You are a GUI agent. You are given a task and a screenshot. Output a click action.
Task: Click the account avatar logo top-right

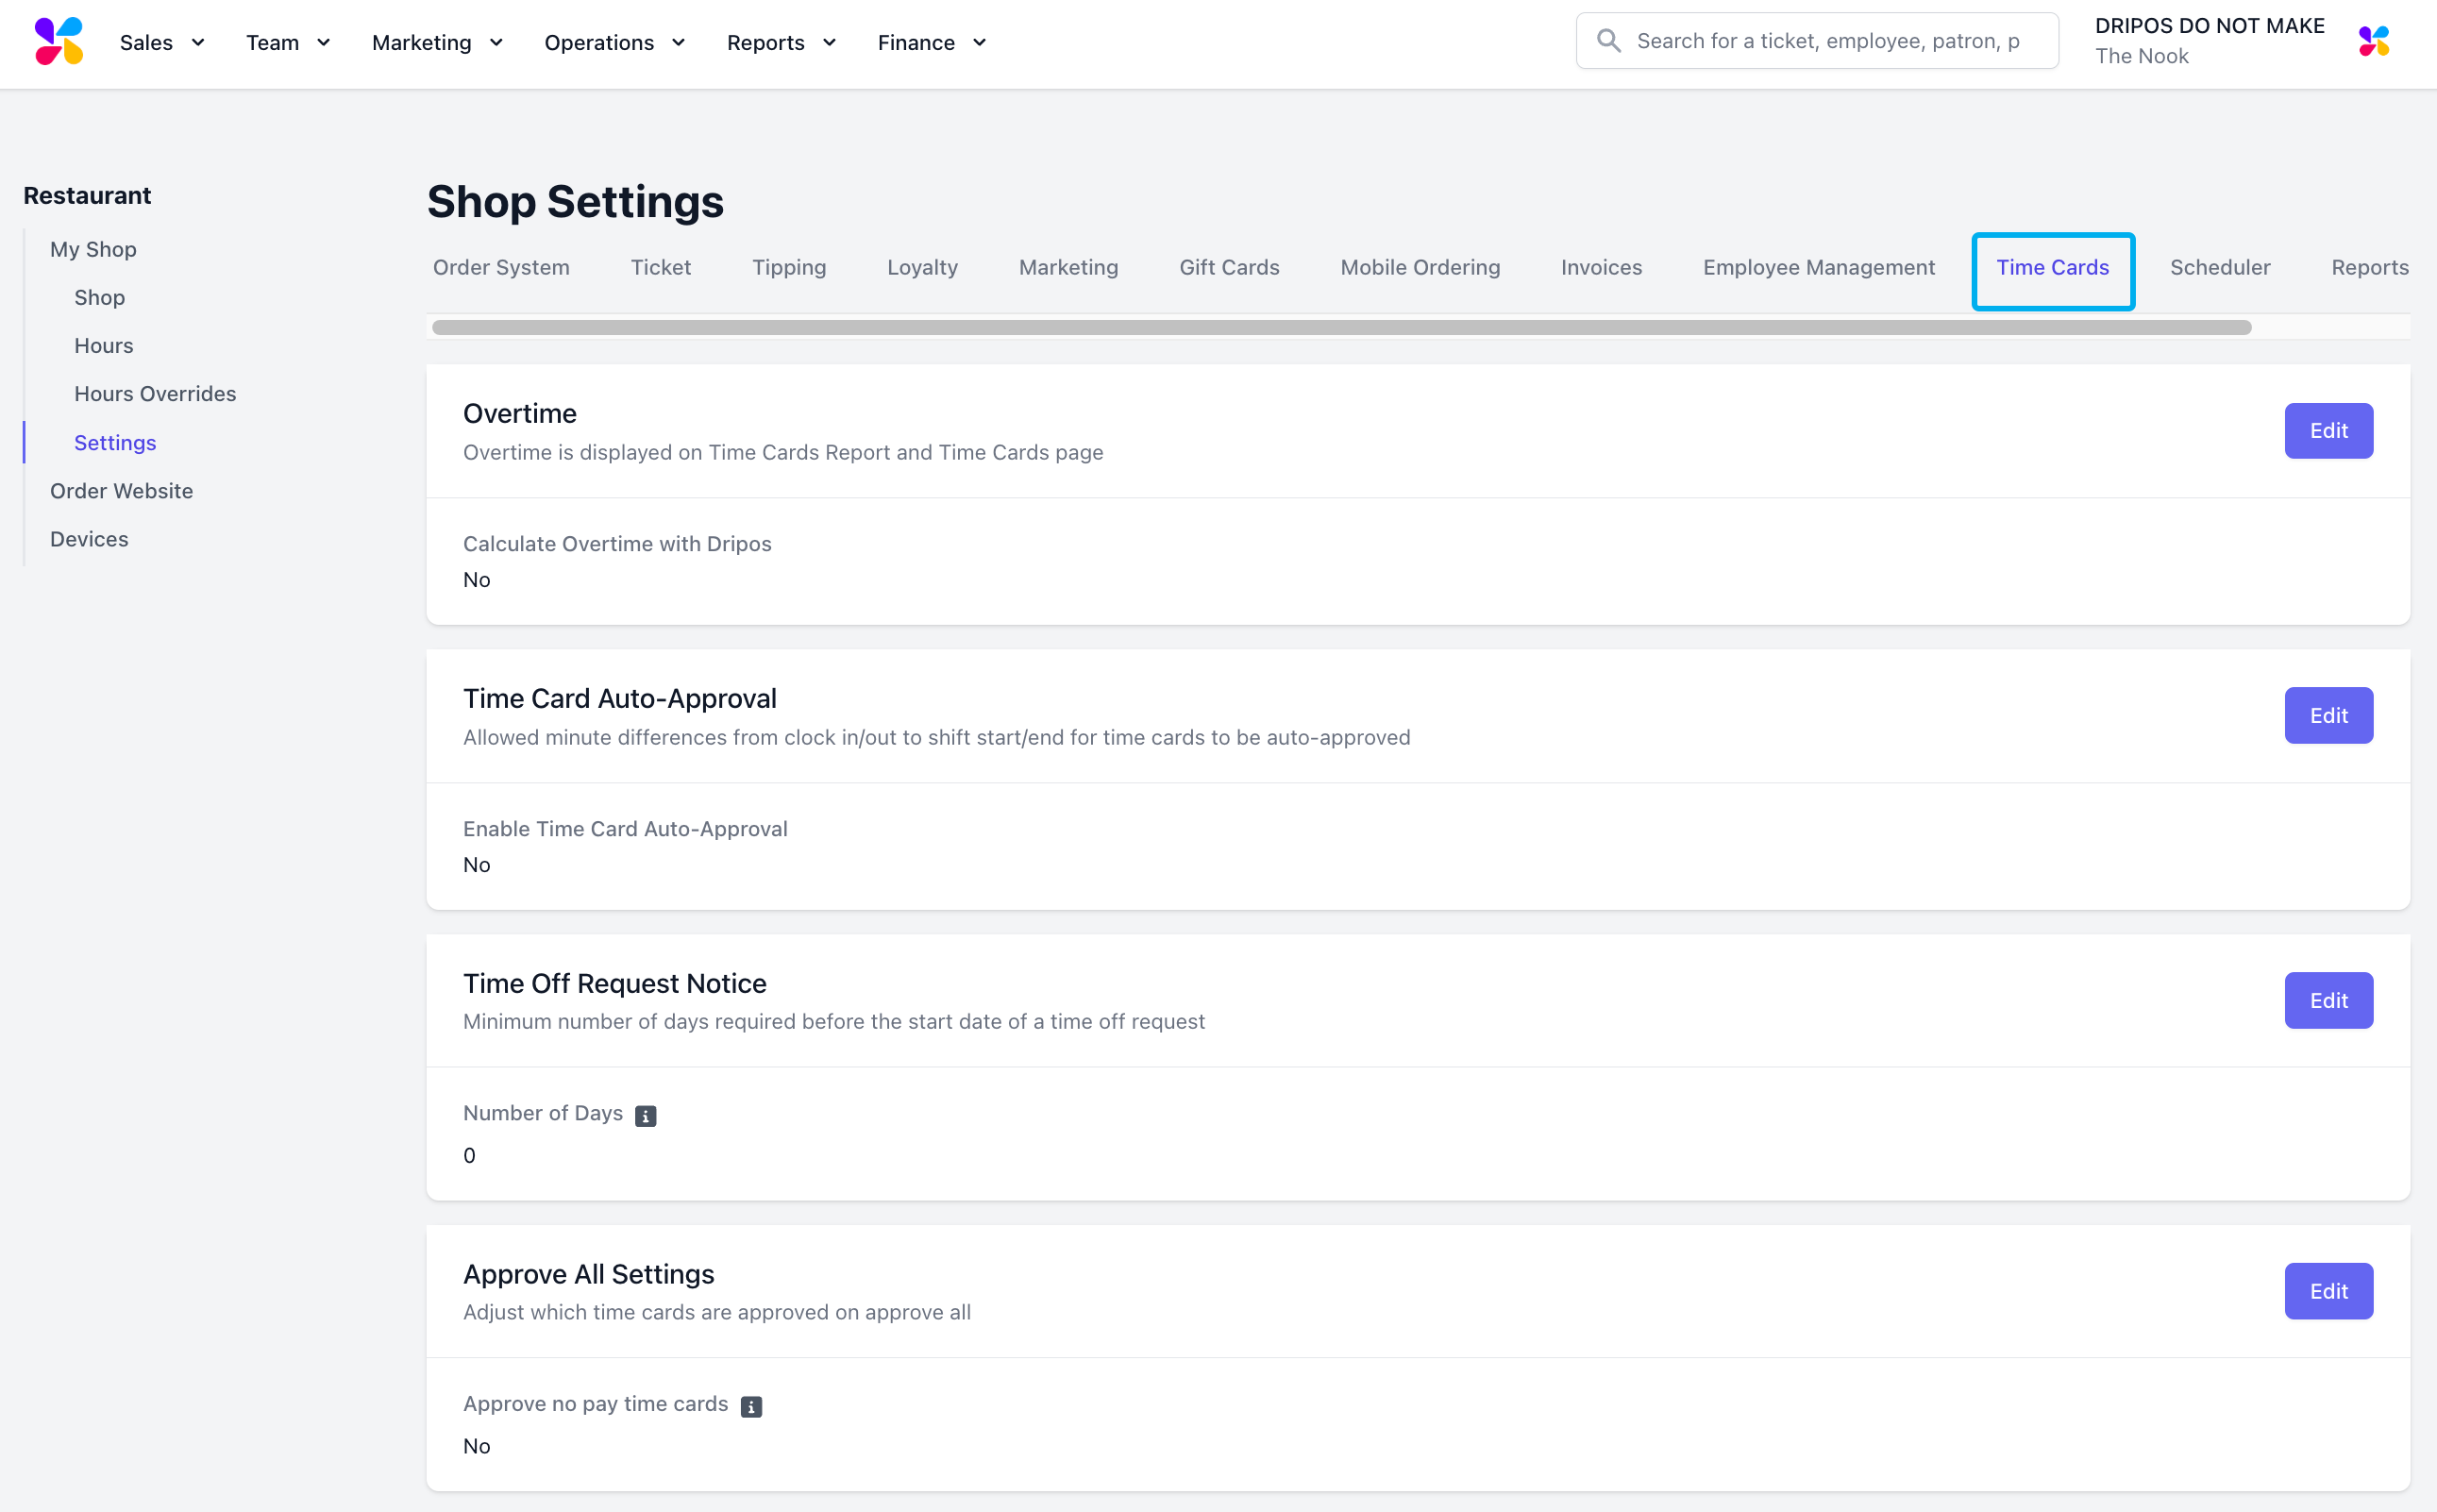coord(2374,42)
